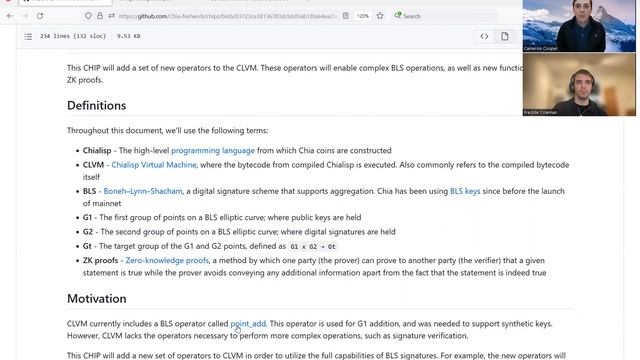Click the '9.53 KB' file size text
This screenshot has width=640, height=360.
129,36
